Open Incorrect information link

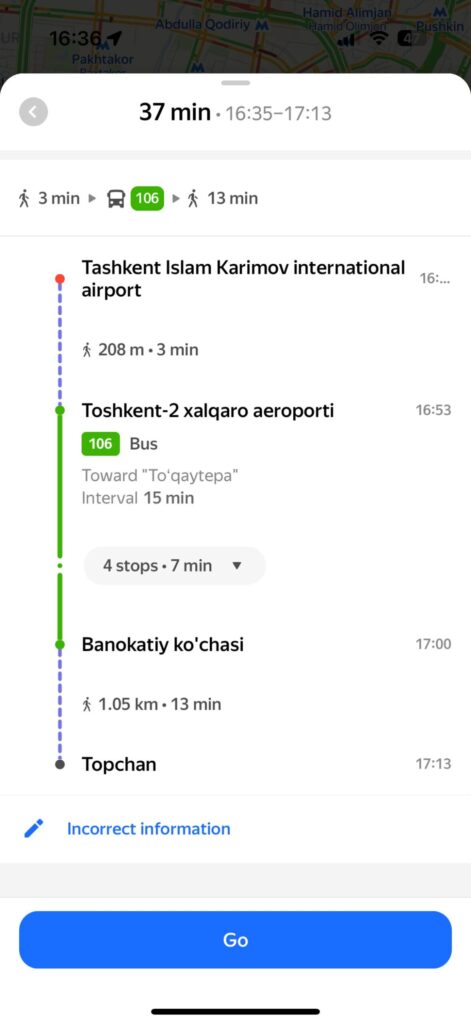pyautogui.click(x=148, y=829)
